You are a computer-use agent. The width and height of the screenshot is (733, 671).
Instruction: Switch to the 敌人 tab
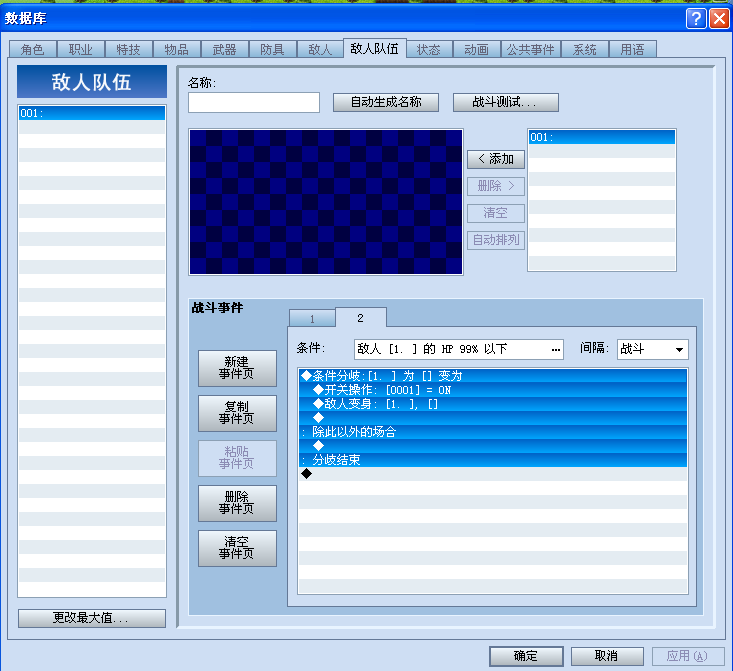coord(320,49)
